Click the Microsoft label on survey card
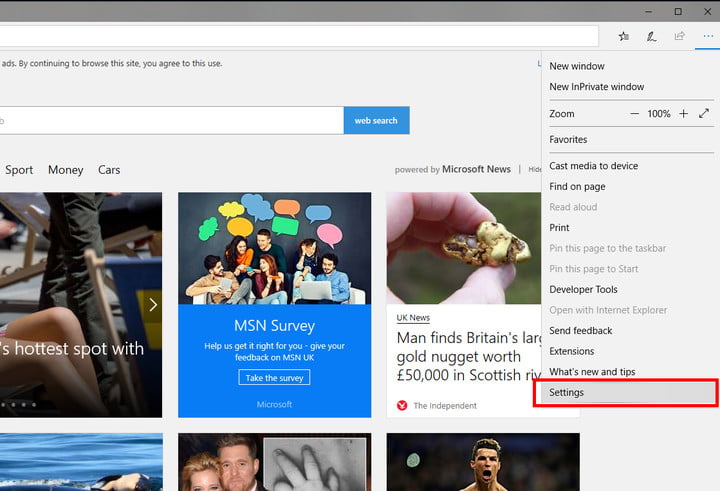This screenshot has height=491, width=720. (274, 404)
